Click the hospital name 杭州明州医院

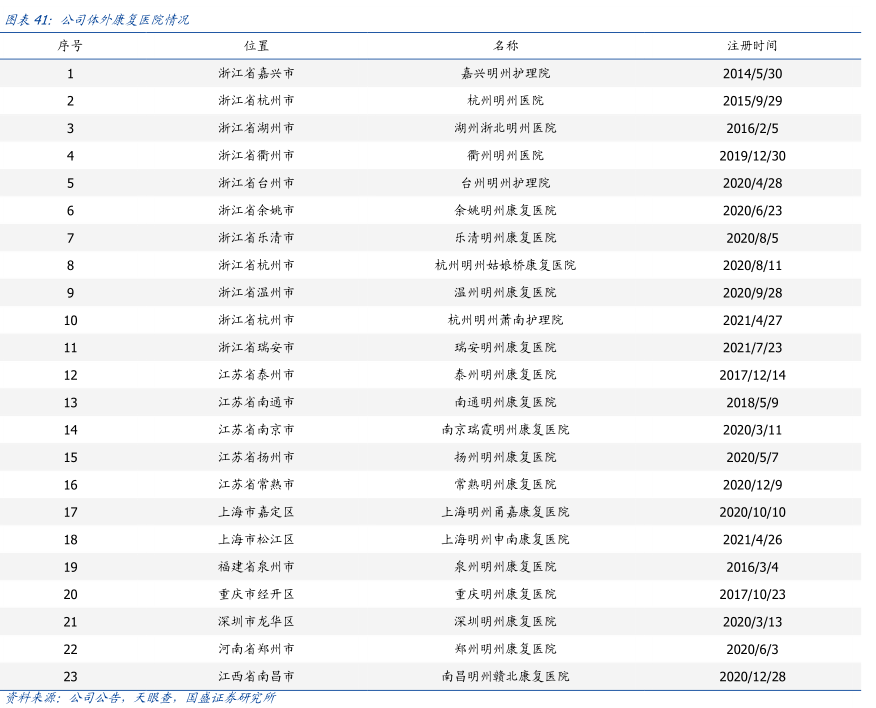point(506,101)
